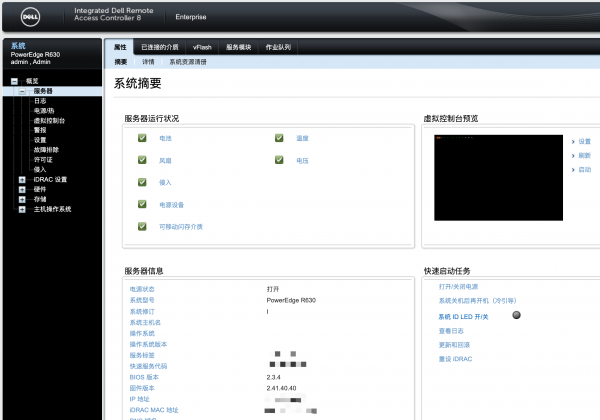
Task: Click the BIOS 版本 info label
Action: pyautogui.click(x=144, y=377)
